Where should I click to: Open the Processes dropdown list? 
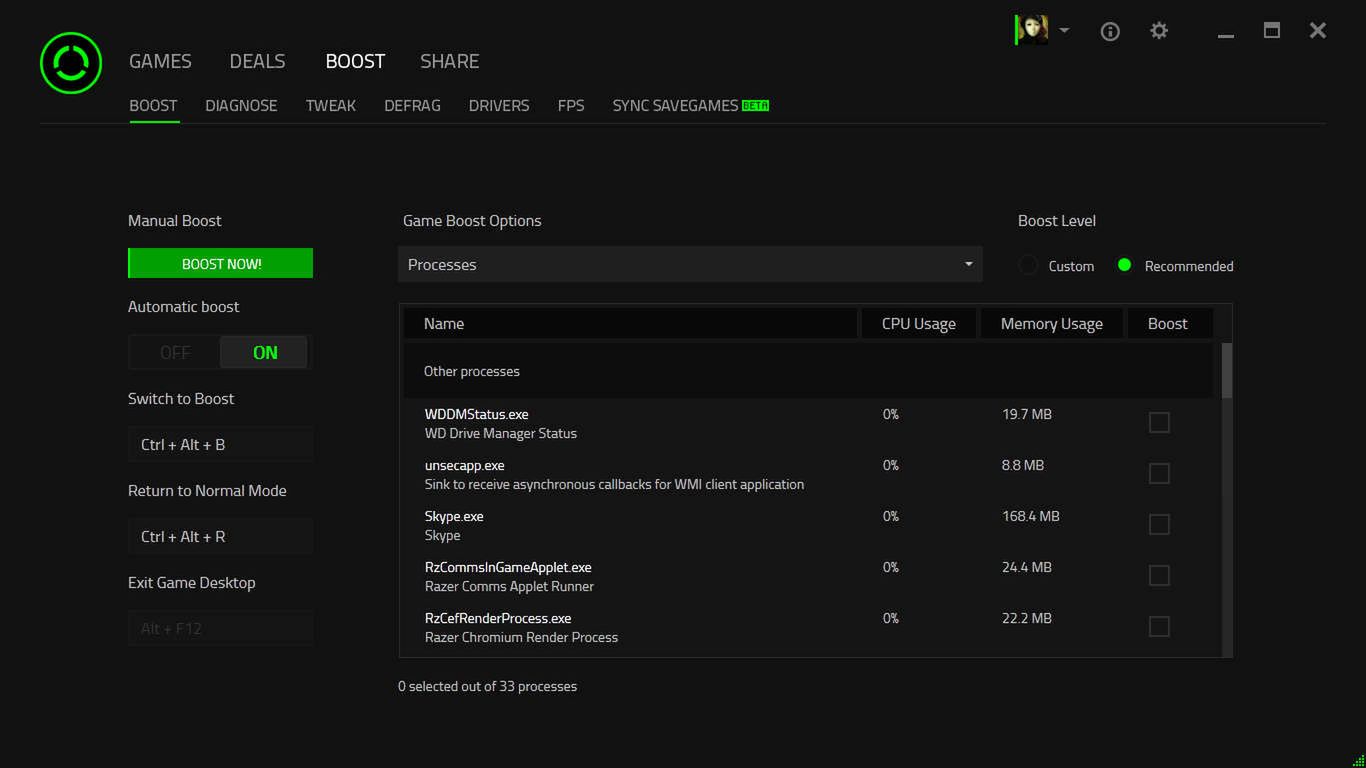click(690, 264)
